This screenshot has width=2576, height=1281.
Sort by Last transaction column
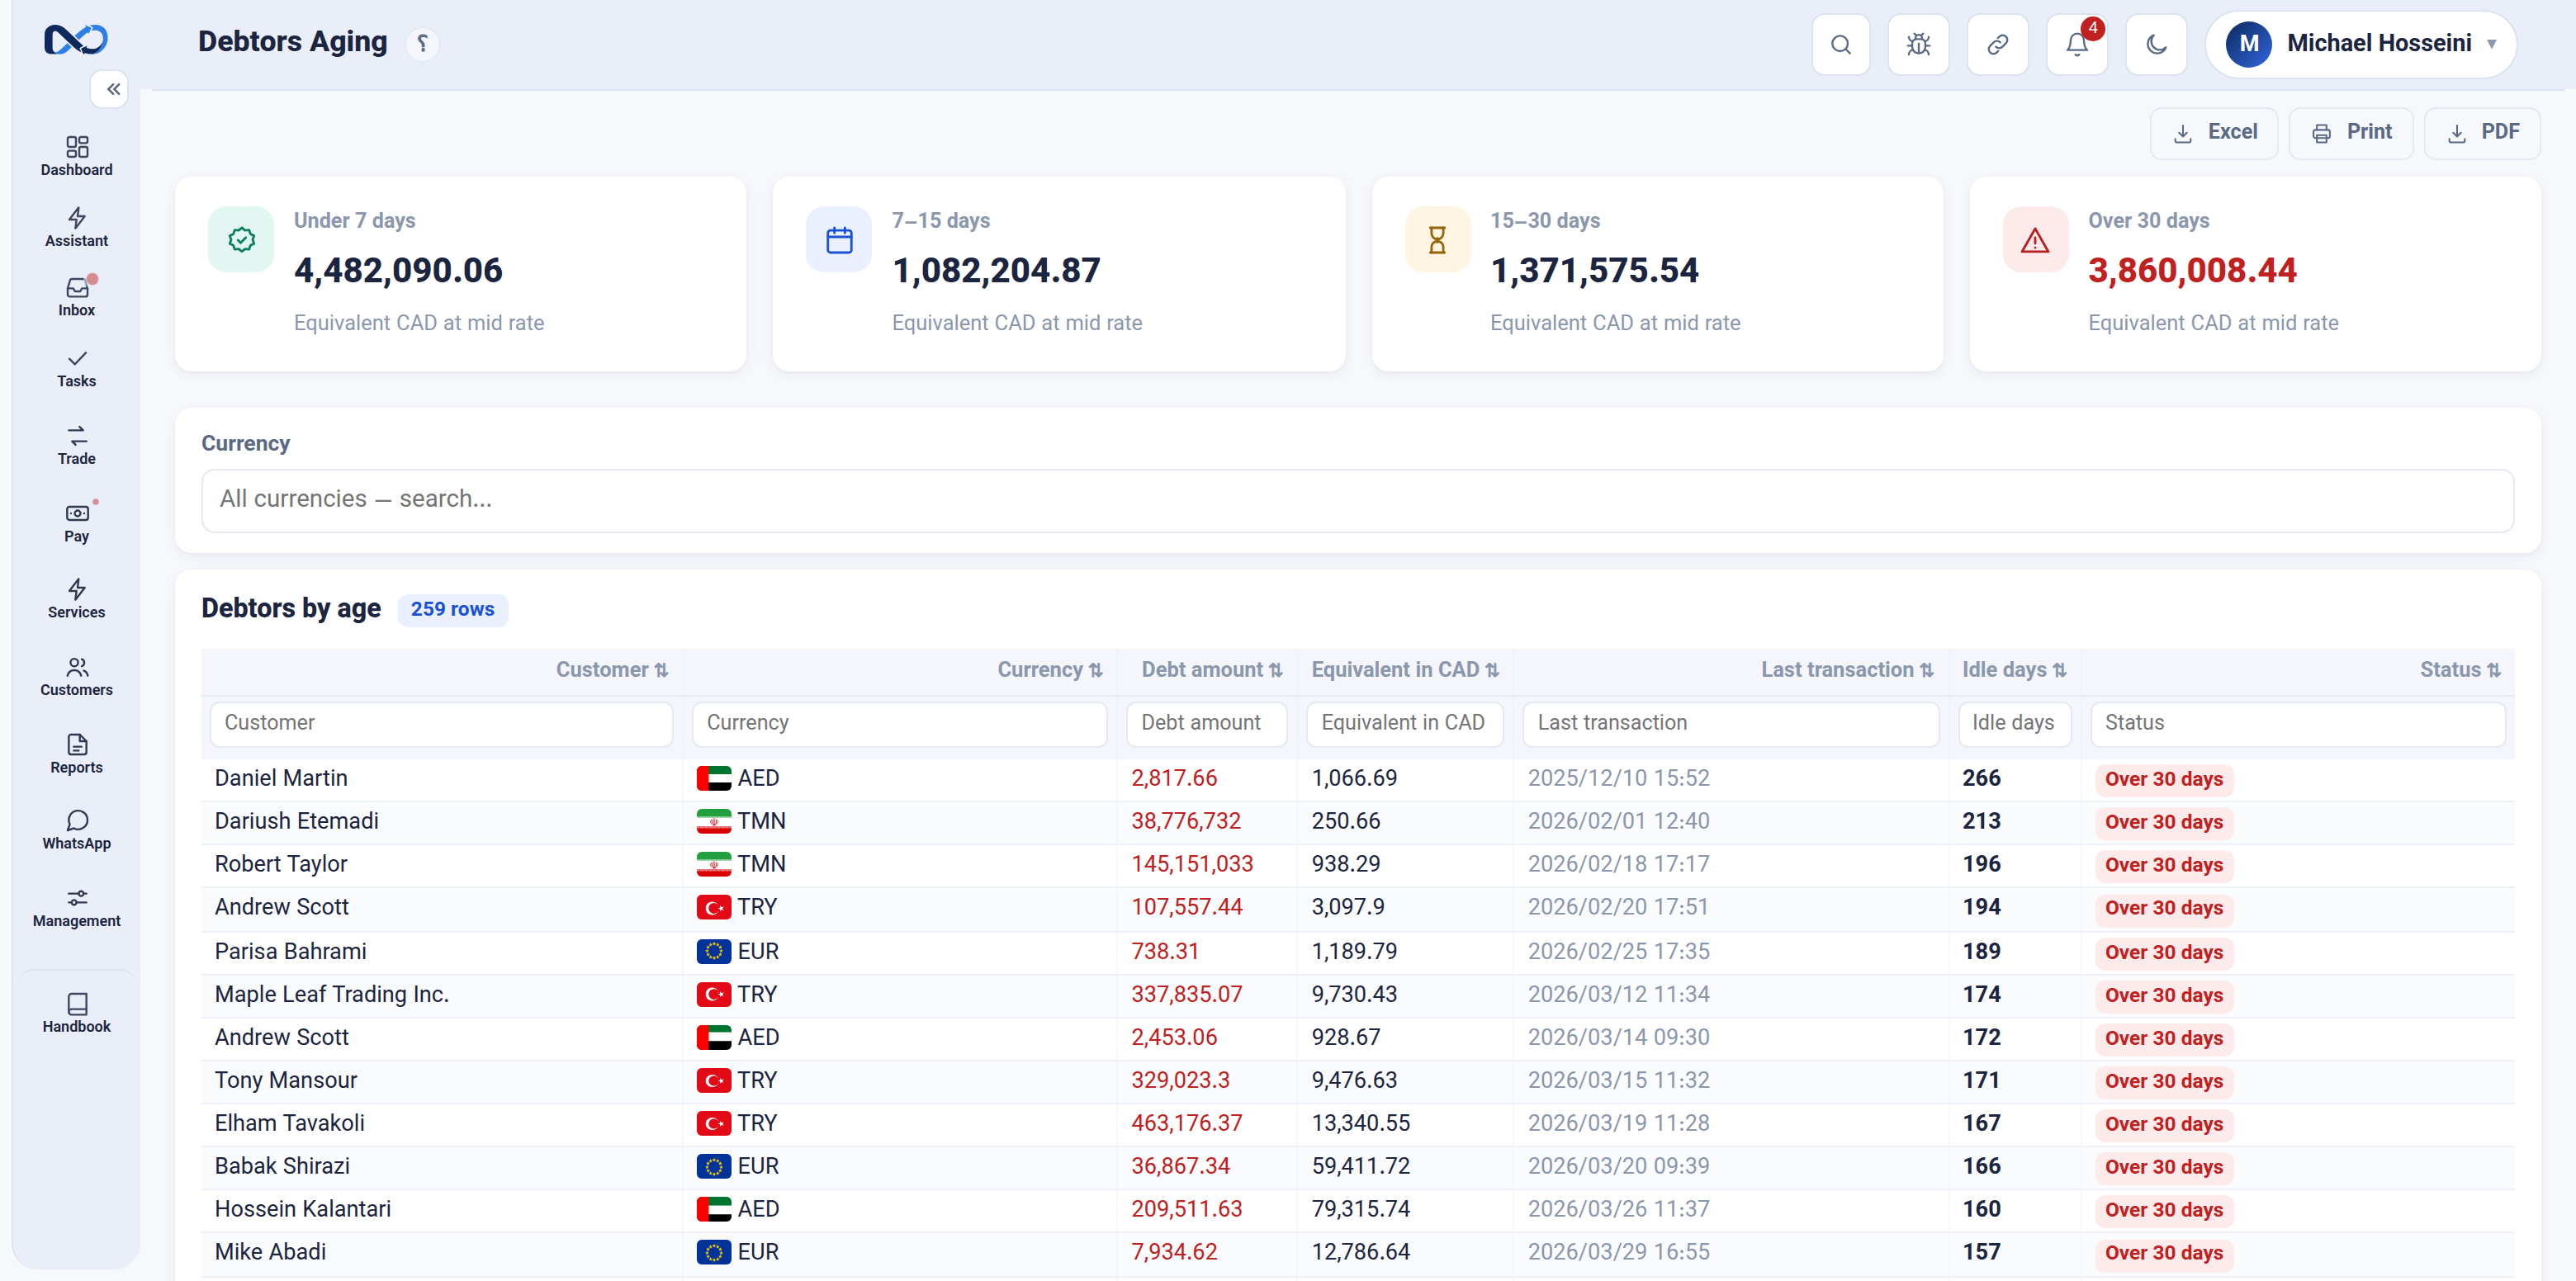click(1847, 670)
